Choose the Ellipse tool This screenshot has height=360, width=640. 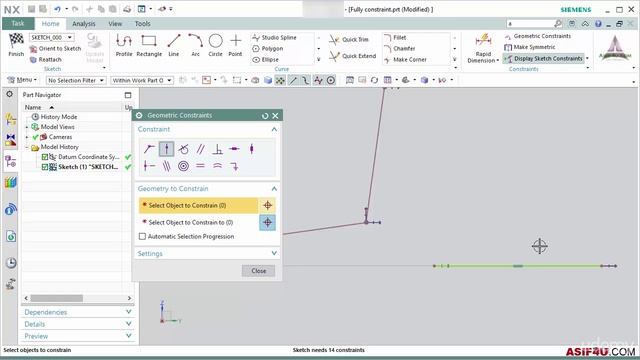click(265, 60)
